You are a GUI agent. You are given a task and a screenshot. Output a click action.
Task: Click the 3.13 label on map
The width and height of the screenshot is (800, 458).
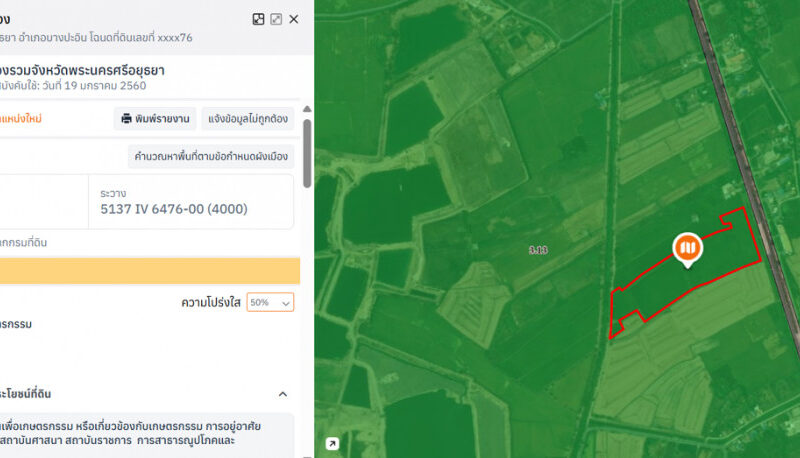coord(538,250)
